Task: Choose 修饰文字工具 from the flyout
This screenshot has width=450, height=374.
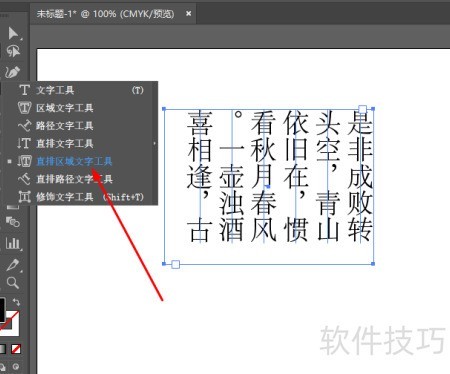Action: [80, 197]
